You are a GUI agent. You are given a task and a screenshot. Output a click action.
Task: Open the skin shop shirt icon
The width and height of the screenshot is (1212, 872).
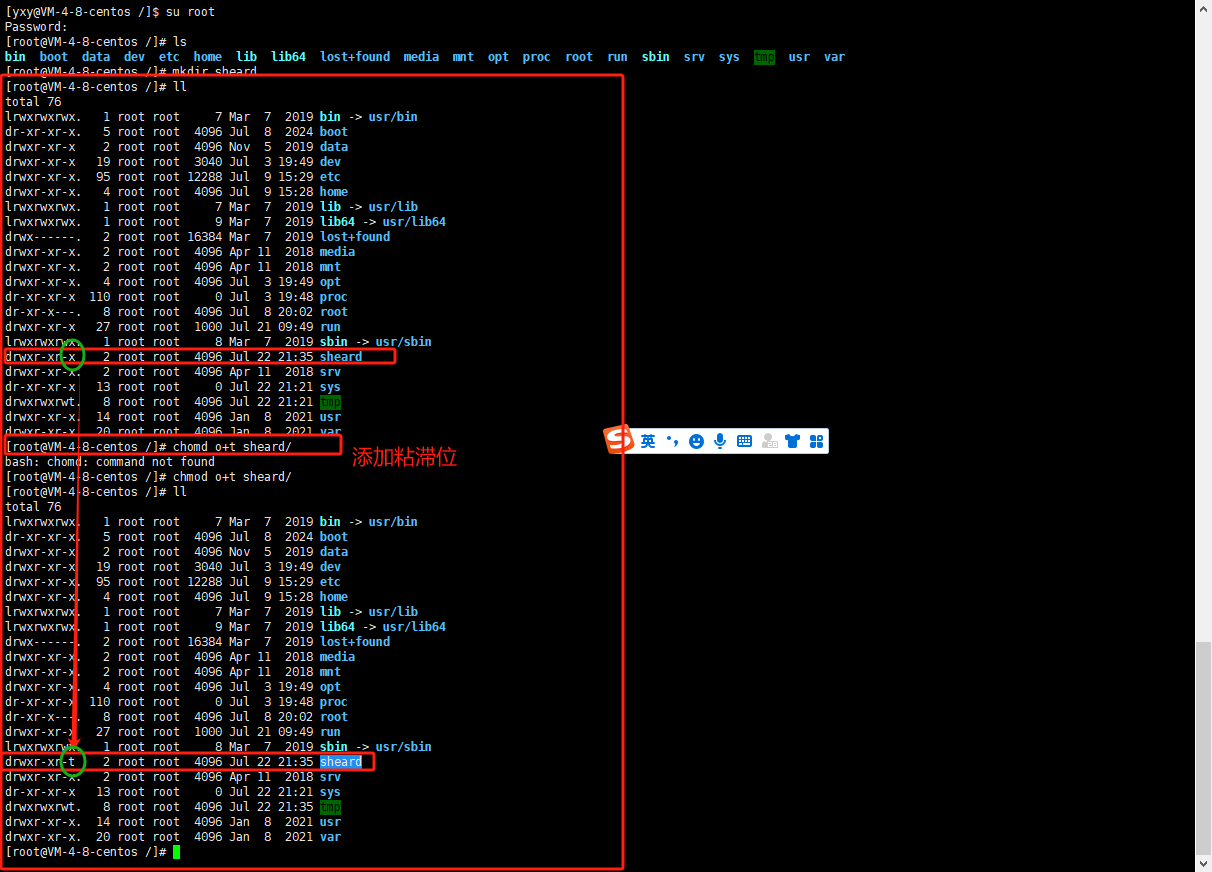tap(793, 441)
